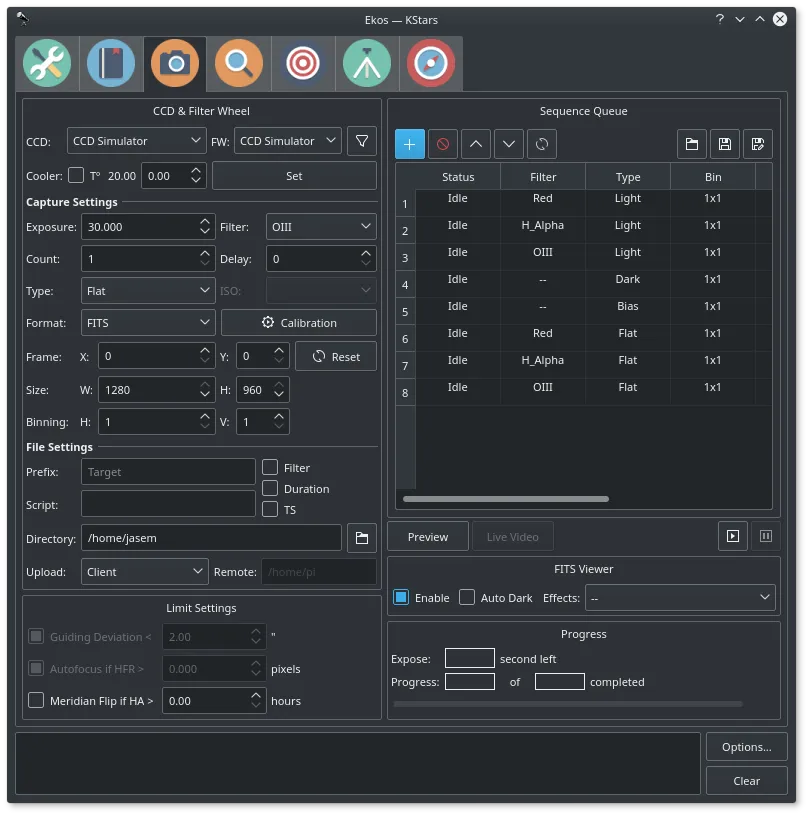
Task: Reset job status in sequence queue
Action: click(542, 144)
